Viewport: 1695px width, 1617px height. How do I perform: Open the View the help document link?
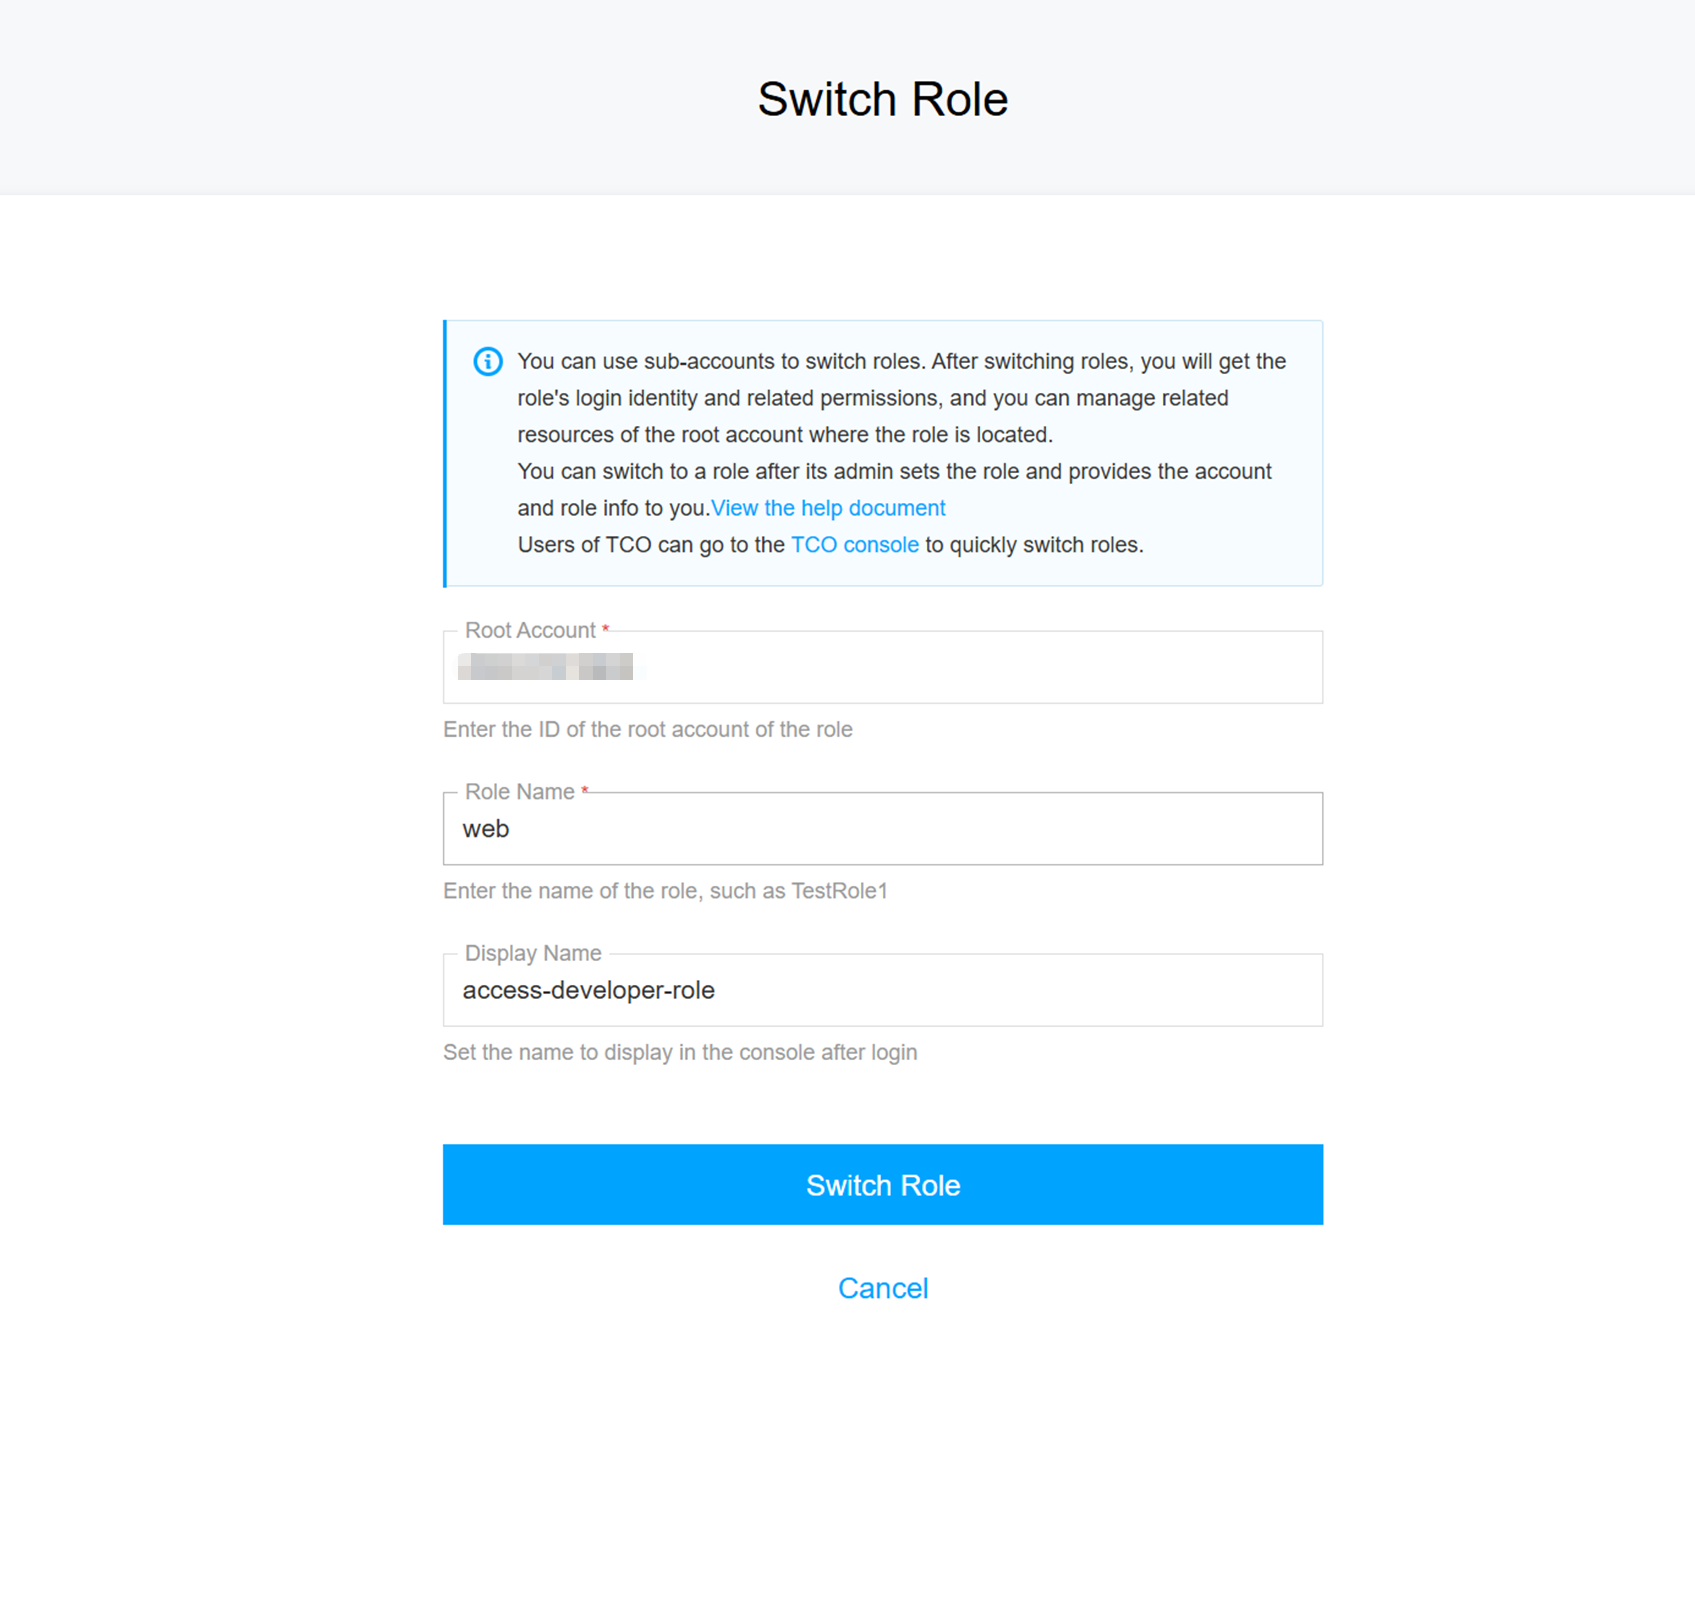pos(828,508)
